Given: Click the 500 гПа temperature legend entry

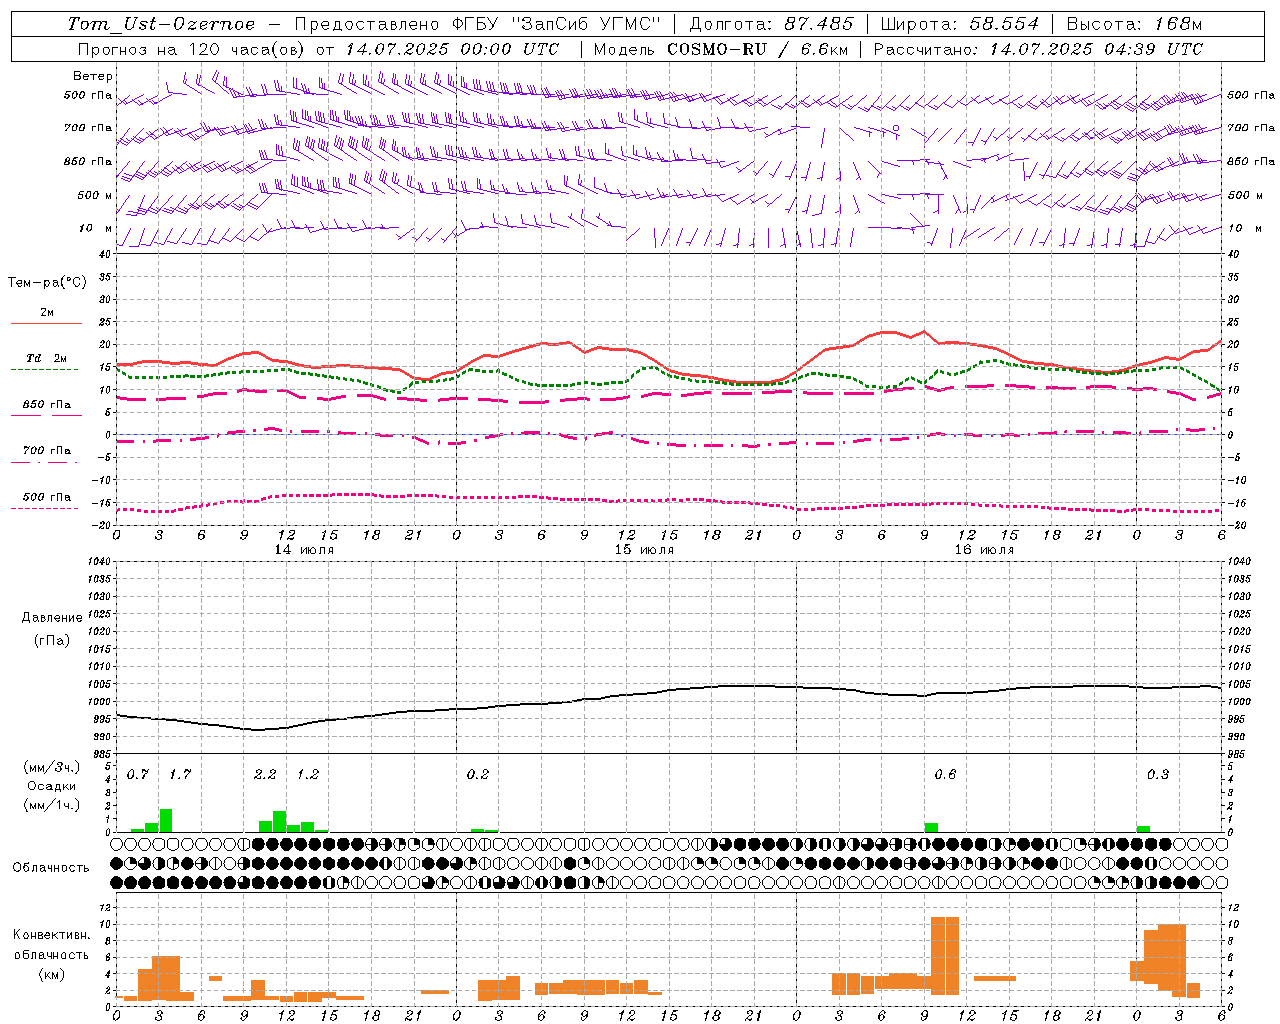Looking at the screenshot, I should point(47,497).
